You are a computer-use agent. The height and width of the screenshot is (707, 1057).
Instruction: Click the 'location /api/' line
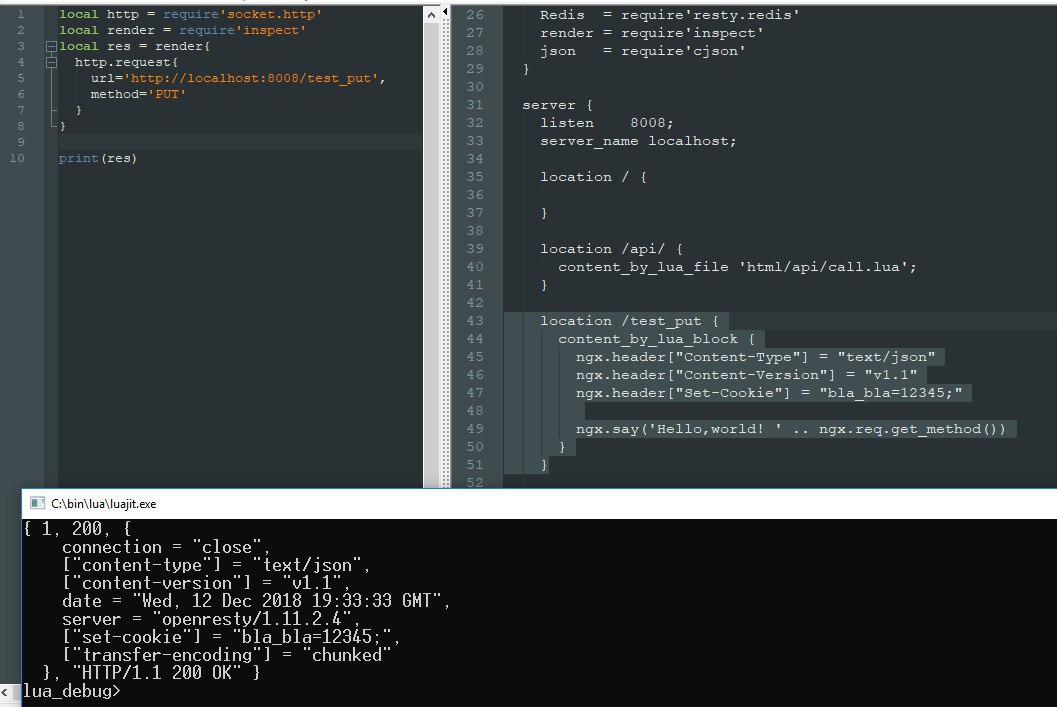pyautogui.click(x=611, y=249)
